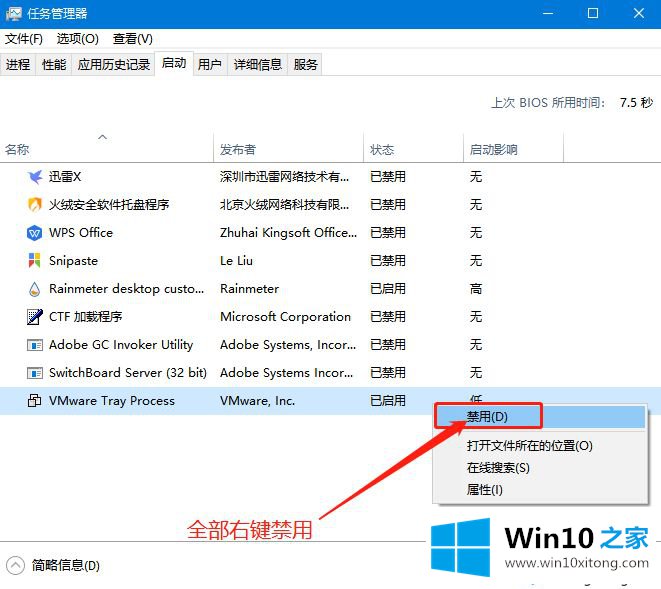661x589 pixels.
Task: Switch to the 详细信息 tab
Action: tap(258, 65)
